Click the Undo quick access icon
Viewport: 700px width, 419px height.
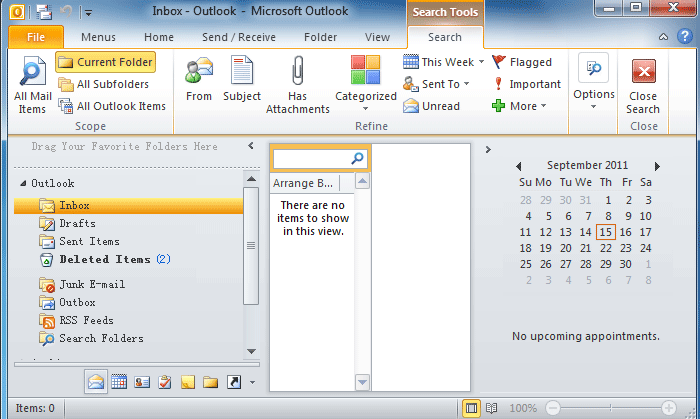(66, 11)
